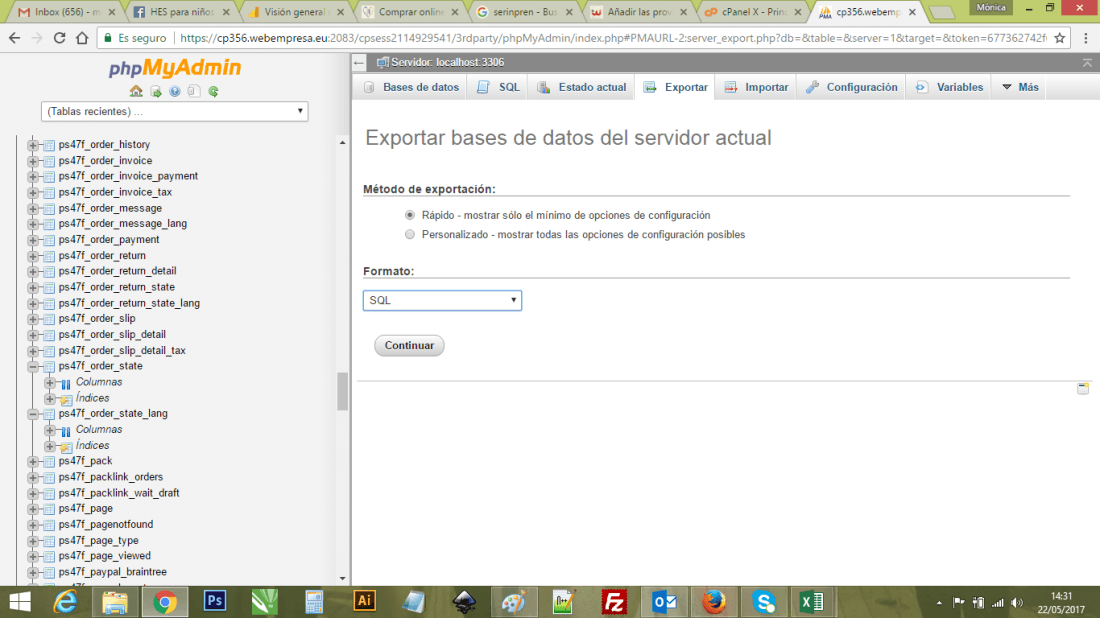The height and width of the screenshot is (618, 1100).
Task: Bookmark this page with the star icon
Action: [x=1059, y=38]
